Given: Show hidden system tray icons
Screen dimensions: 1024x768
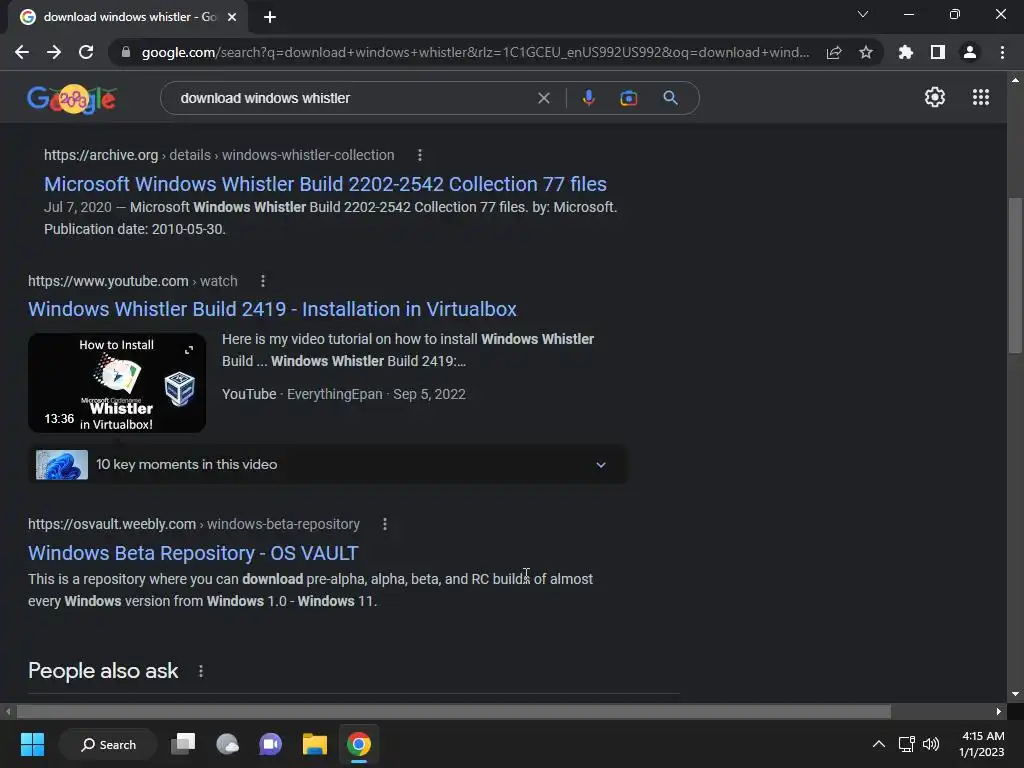Looking at the screenshot, I should [879, 744].
